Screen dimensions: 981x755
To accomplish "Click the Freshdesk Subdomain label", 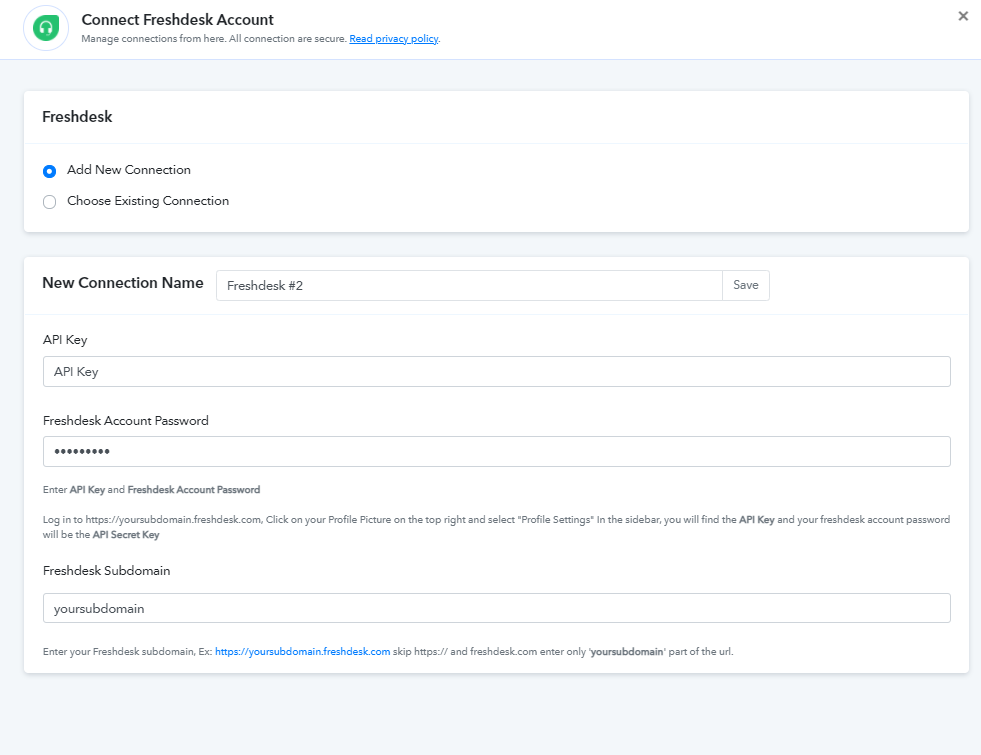I will click(106, 570).
